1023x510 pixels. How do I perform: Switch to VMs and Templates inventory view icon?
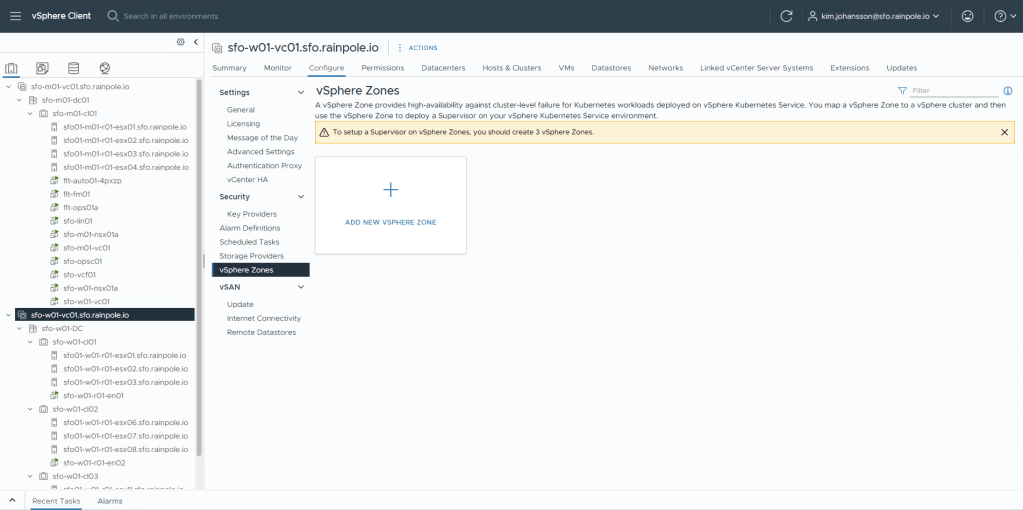[42, 68]
